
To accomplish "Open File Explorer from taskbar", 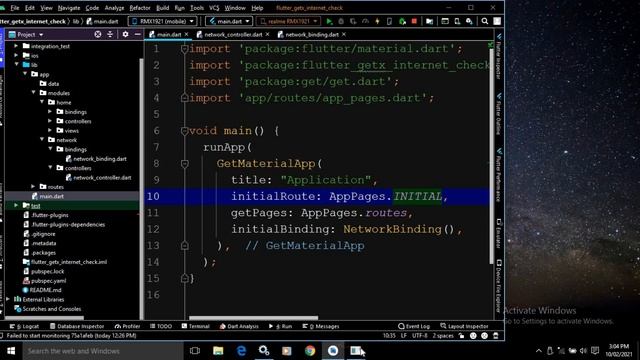I will tap(218, 351).
